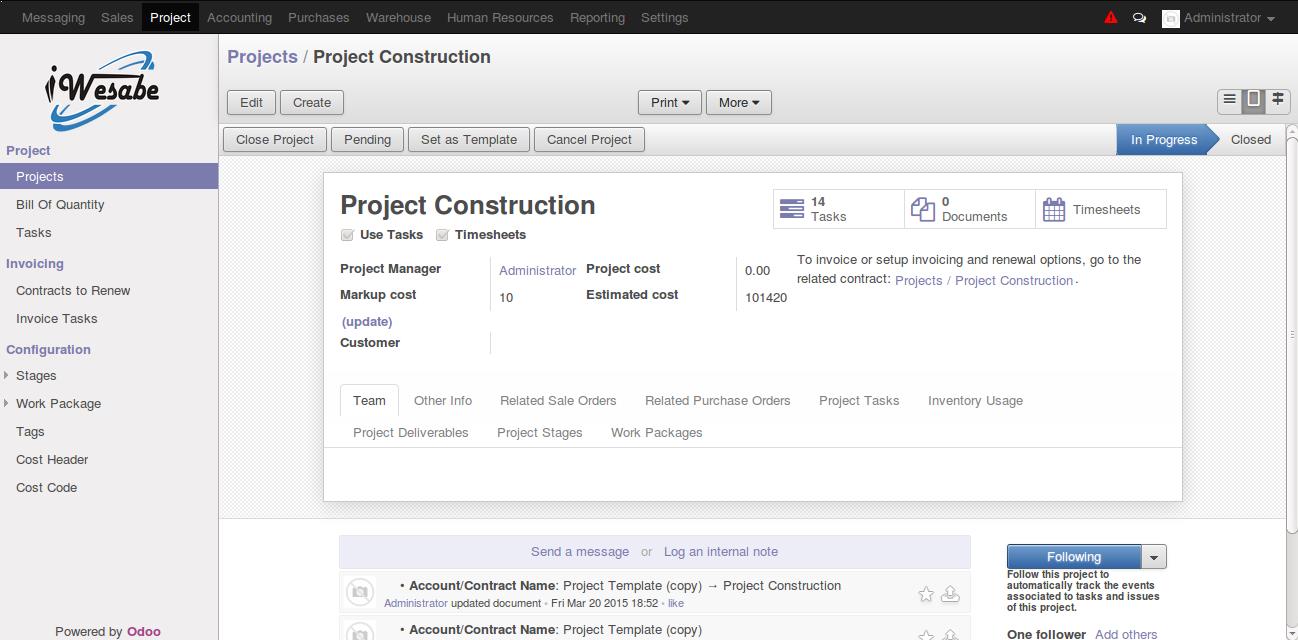The height and width of the screenshot is (640, 1298).
Task: Switch to the Inventory Usage tab
Action: point(975,400)
